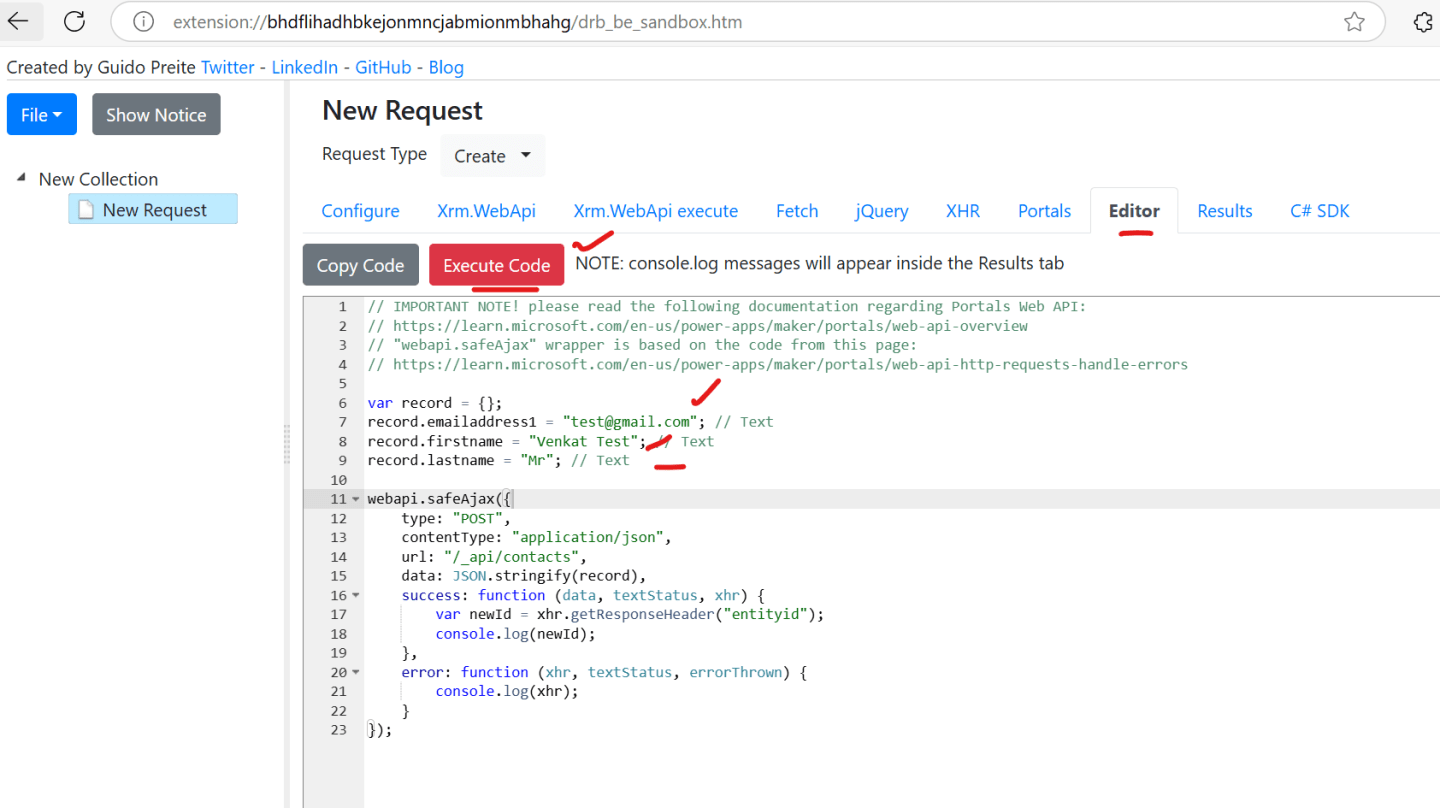The image size is (1440, 808).
Task: Click the browser extensions icon
Action: pyautogui.click(x=1423, y=21)
